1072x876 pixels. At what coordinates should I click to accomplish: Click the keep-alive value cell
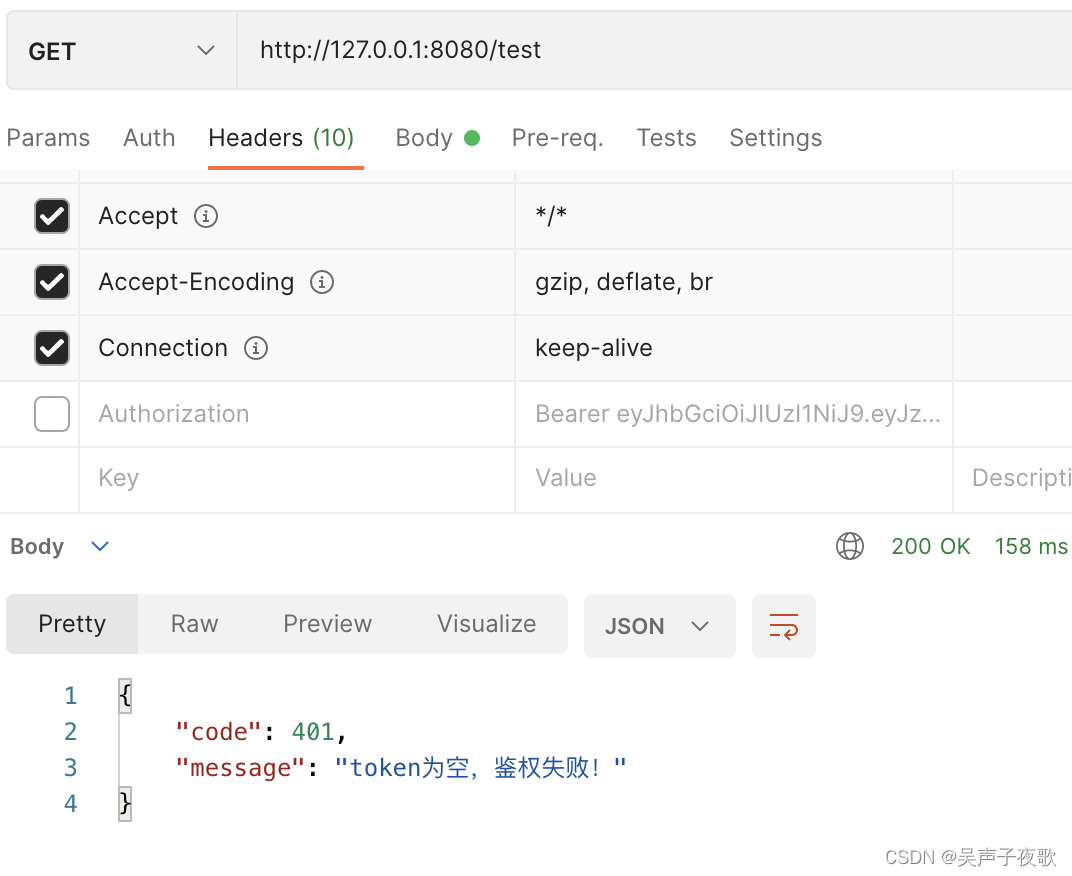734,348
